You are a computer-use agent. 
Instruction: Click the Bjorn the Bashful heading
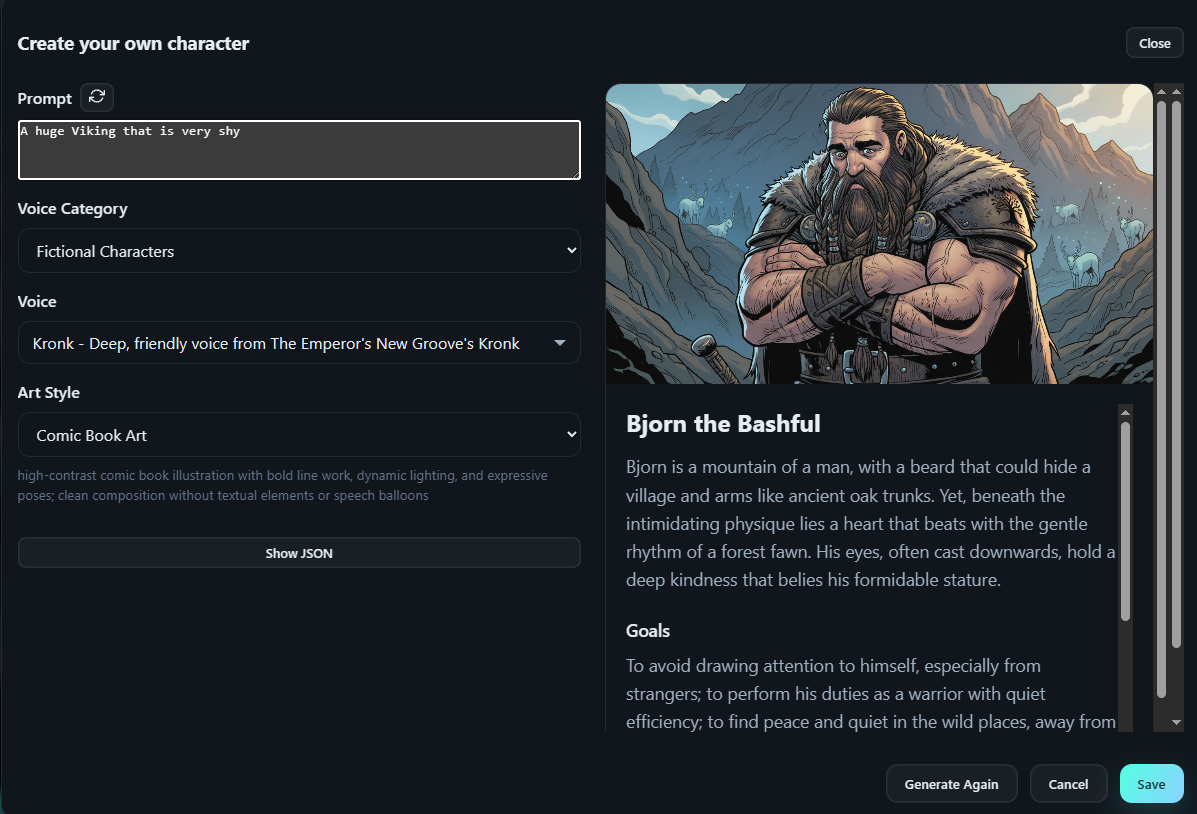pos(723,424)
